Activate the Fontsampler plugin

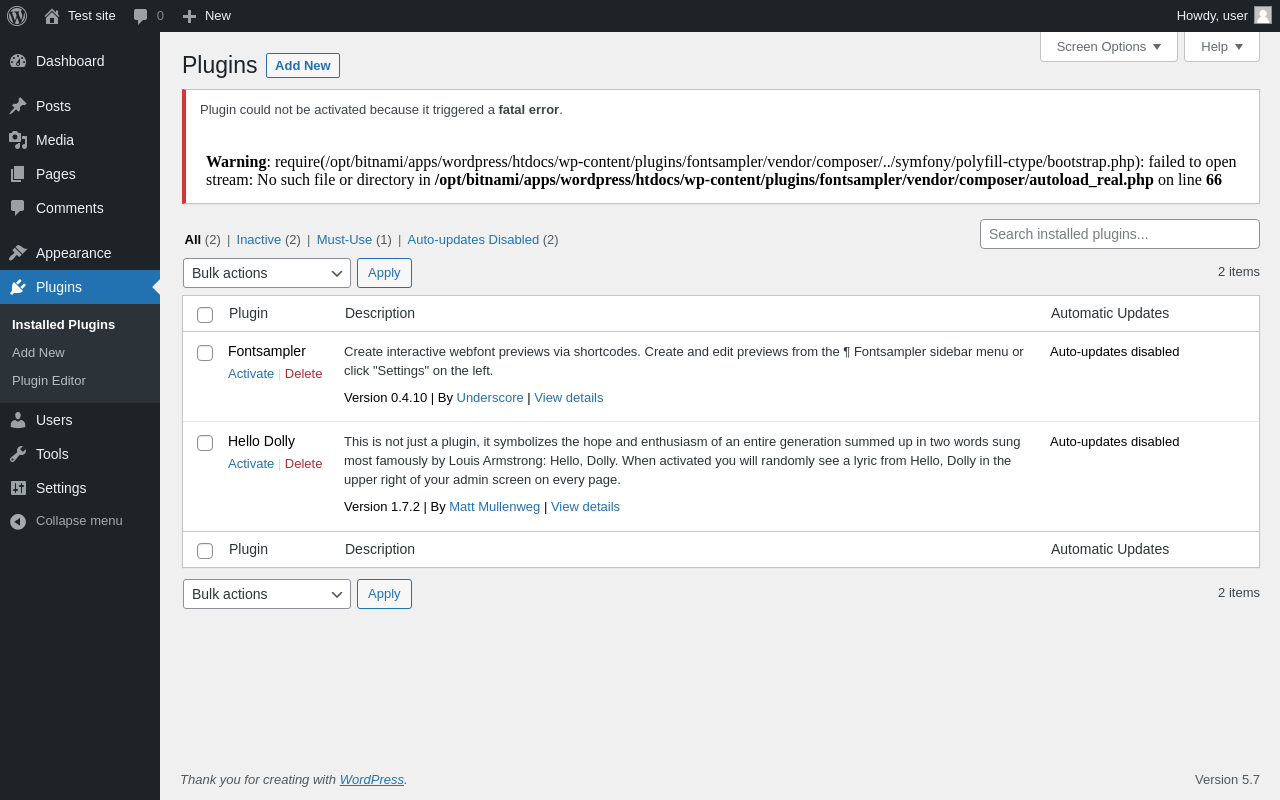[251, 374]
